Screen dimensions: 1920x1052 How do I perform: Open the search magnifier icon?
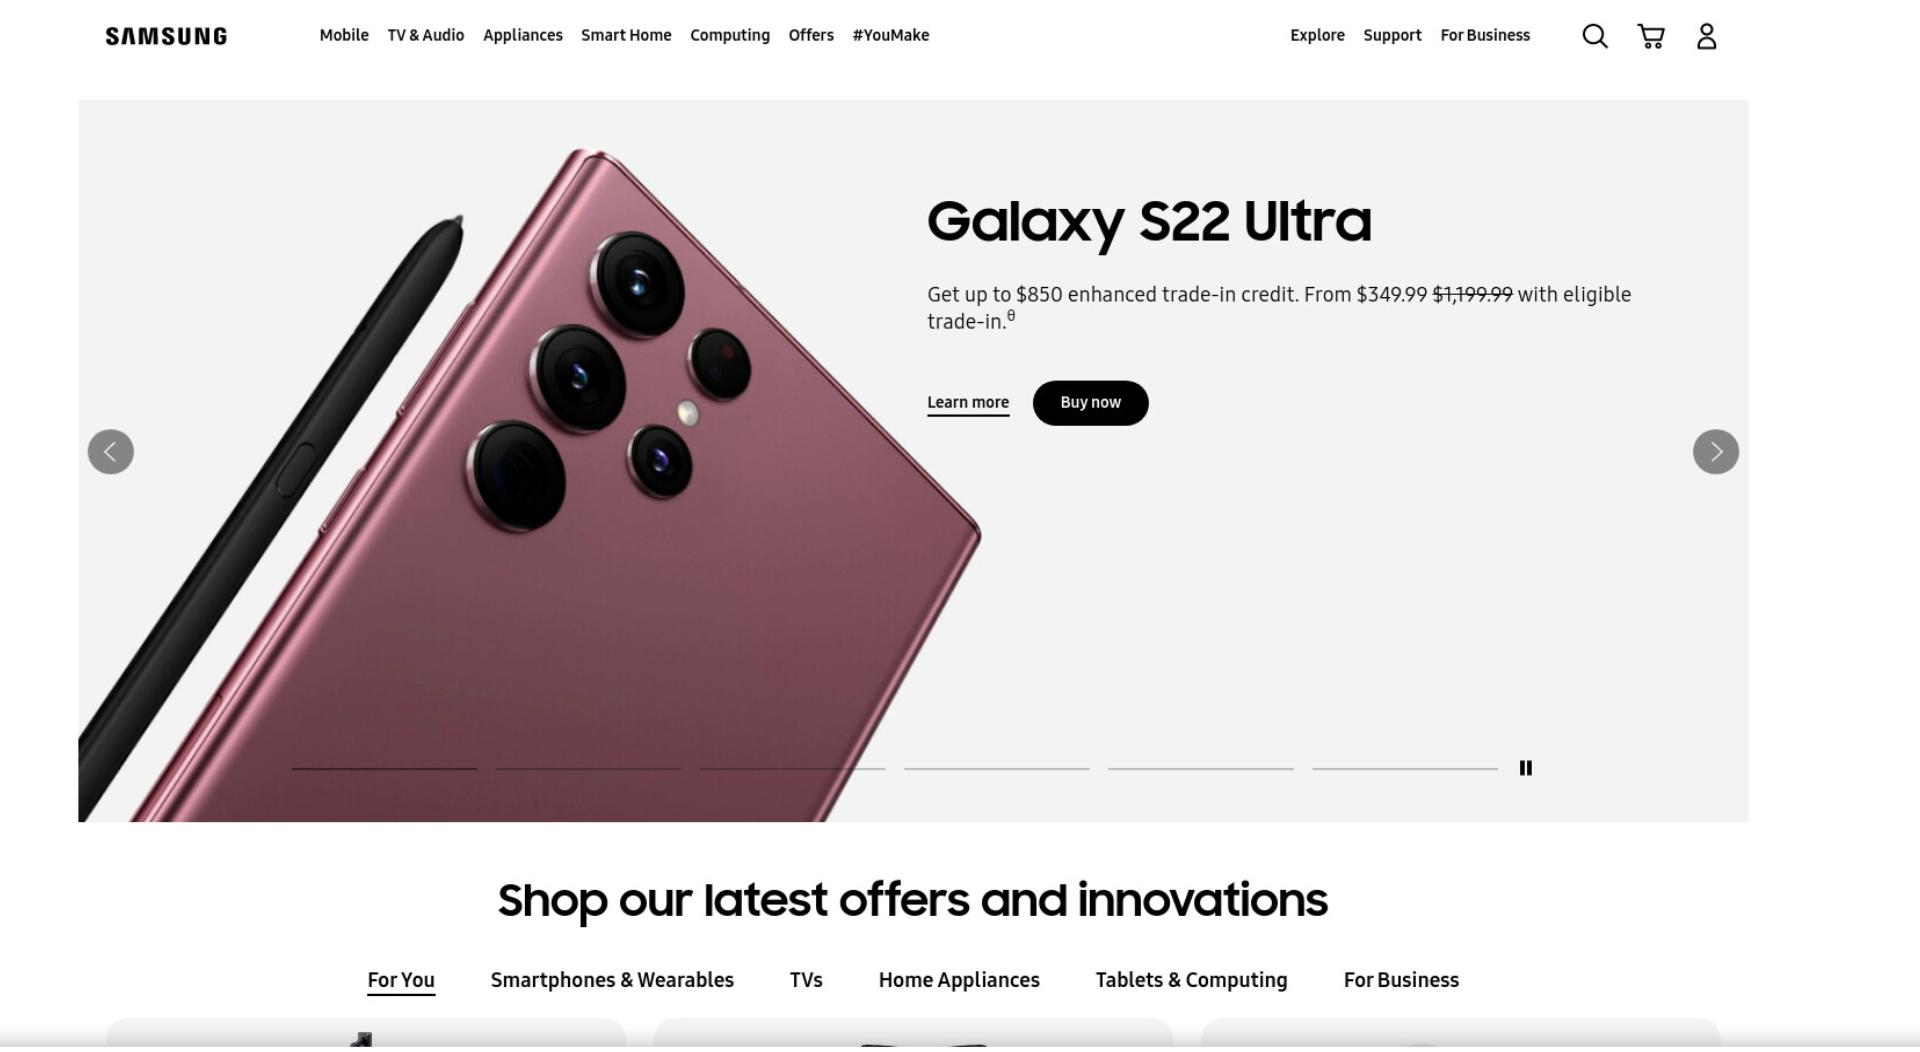(1595, 36)
